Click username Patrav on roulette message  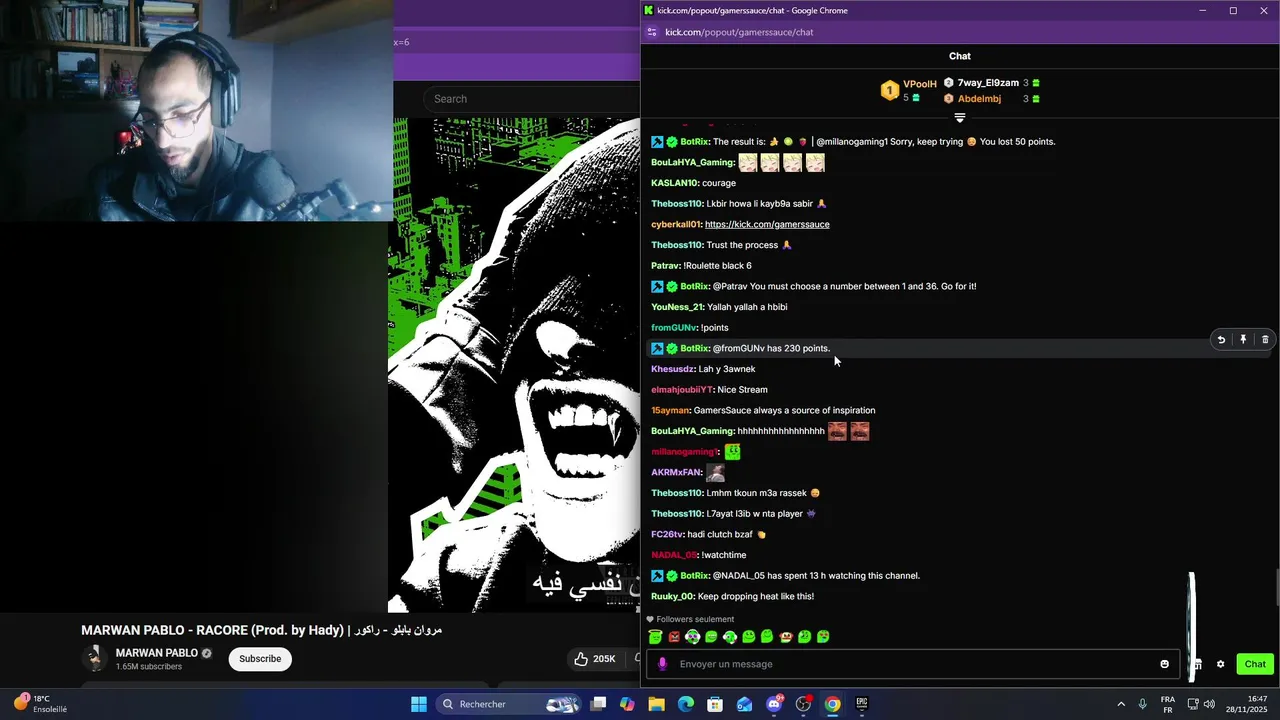(x=665, y=266)
